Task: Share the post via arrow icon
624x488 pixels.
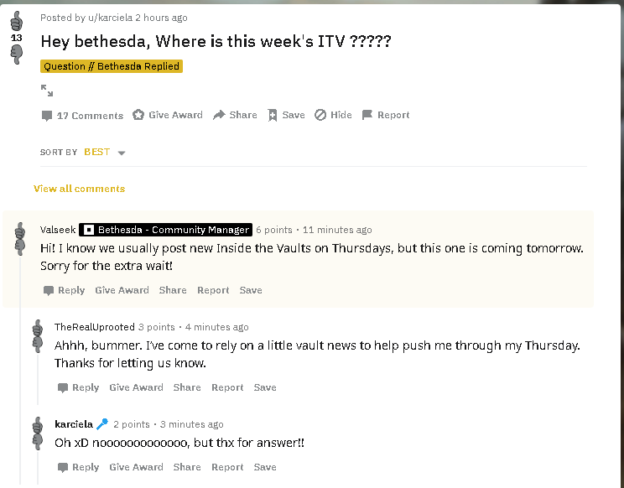Action: point(235,115)
